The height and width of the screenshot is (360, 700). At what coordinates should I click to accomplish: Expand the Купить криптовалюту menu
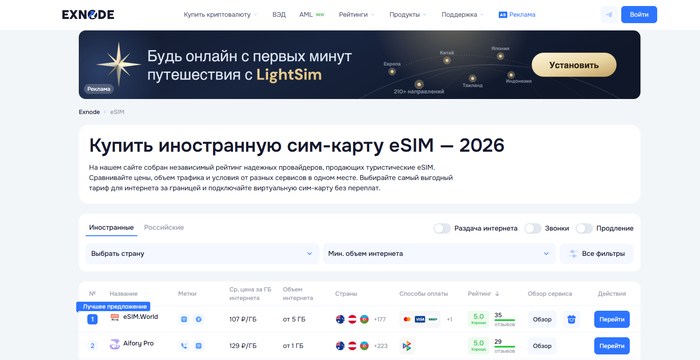pos(221,15)
